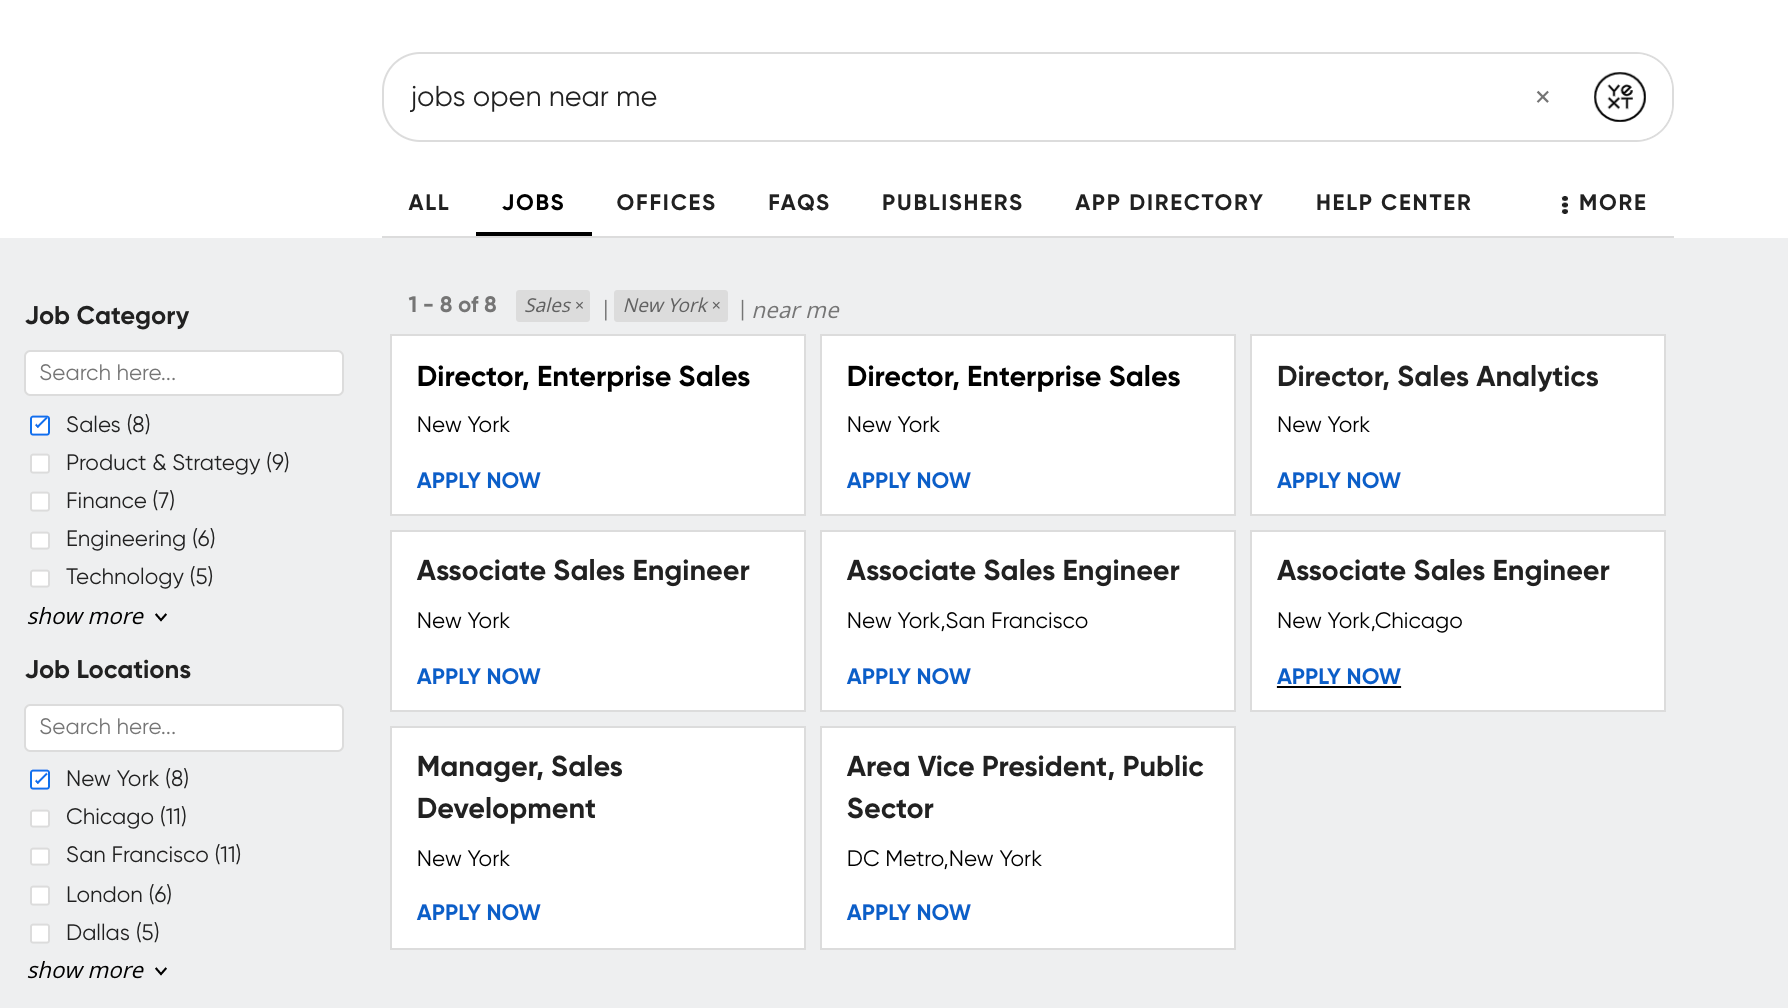Check the Product & Strategy category

[x=40, y=463]
